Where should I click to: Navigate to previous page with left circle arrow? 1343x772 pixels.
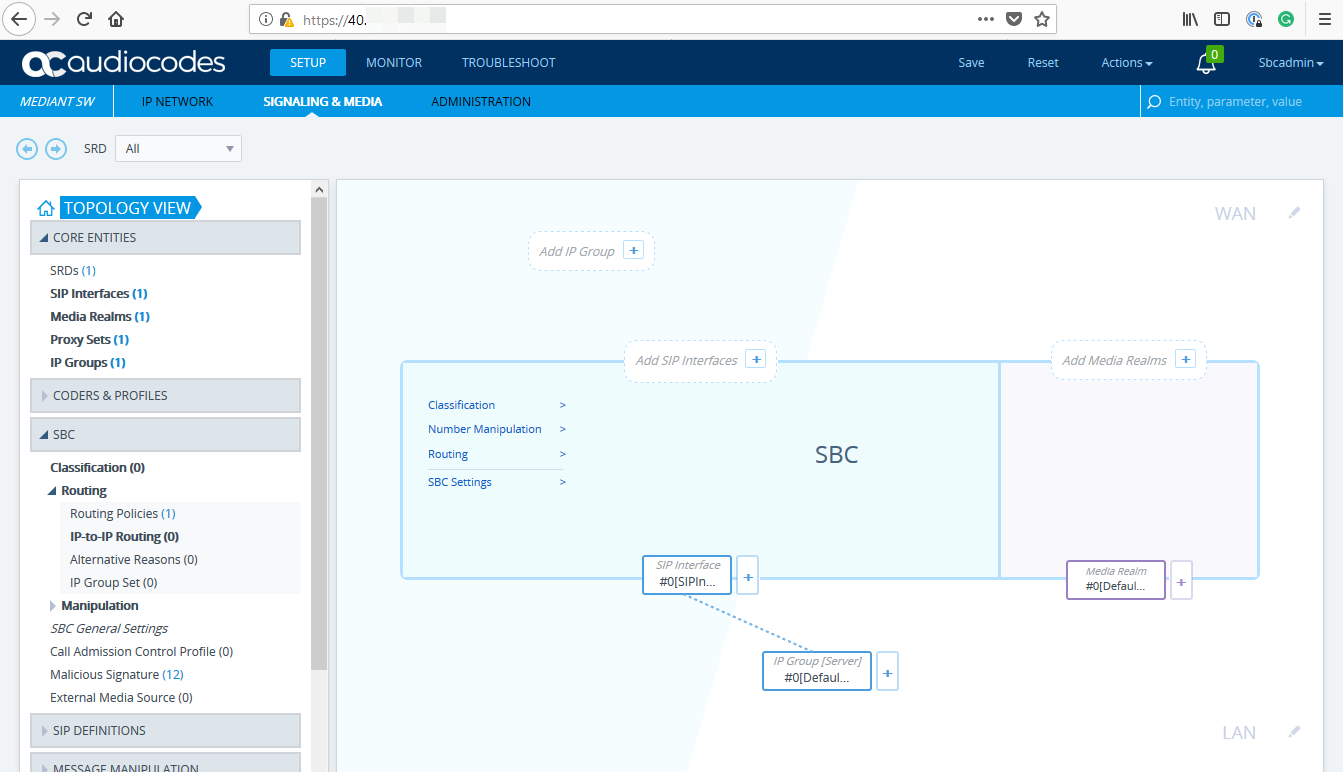point(27,149)
